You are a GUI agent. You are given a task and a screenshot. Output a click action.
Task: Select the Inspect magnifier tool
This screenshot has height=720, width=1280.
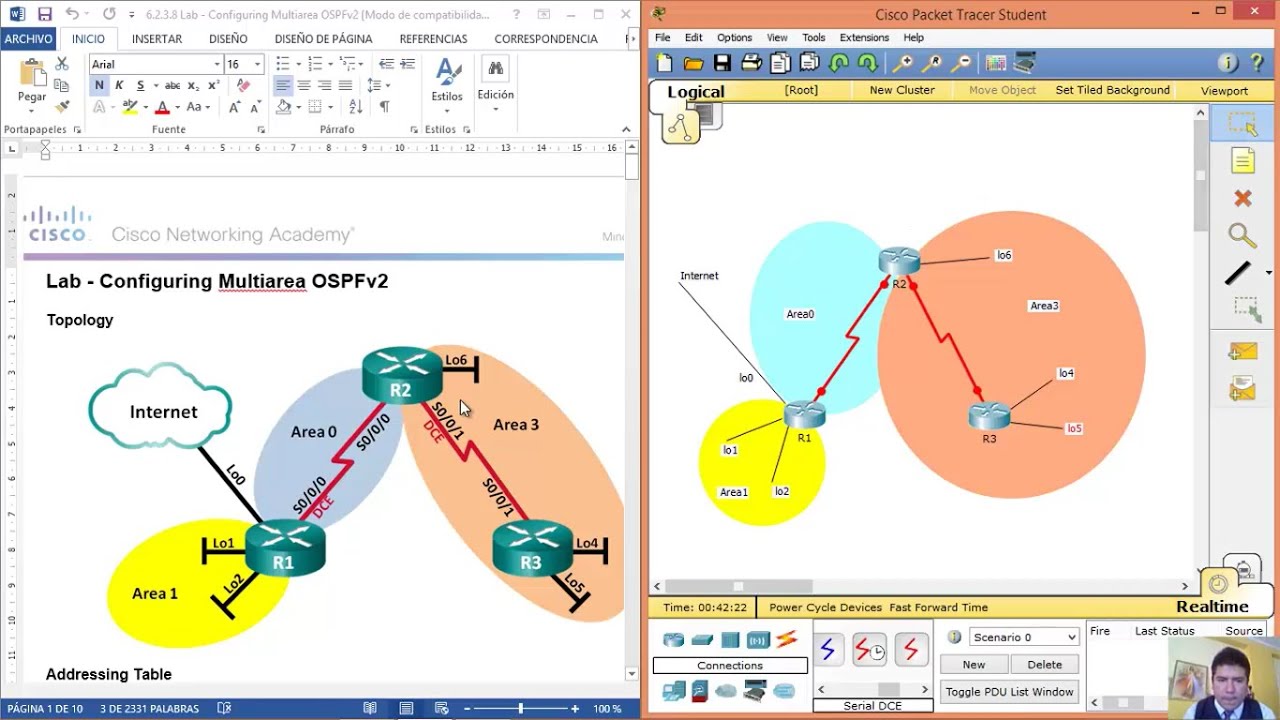tap(1242, 236)
